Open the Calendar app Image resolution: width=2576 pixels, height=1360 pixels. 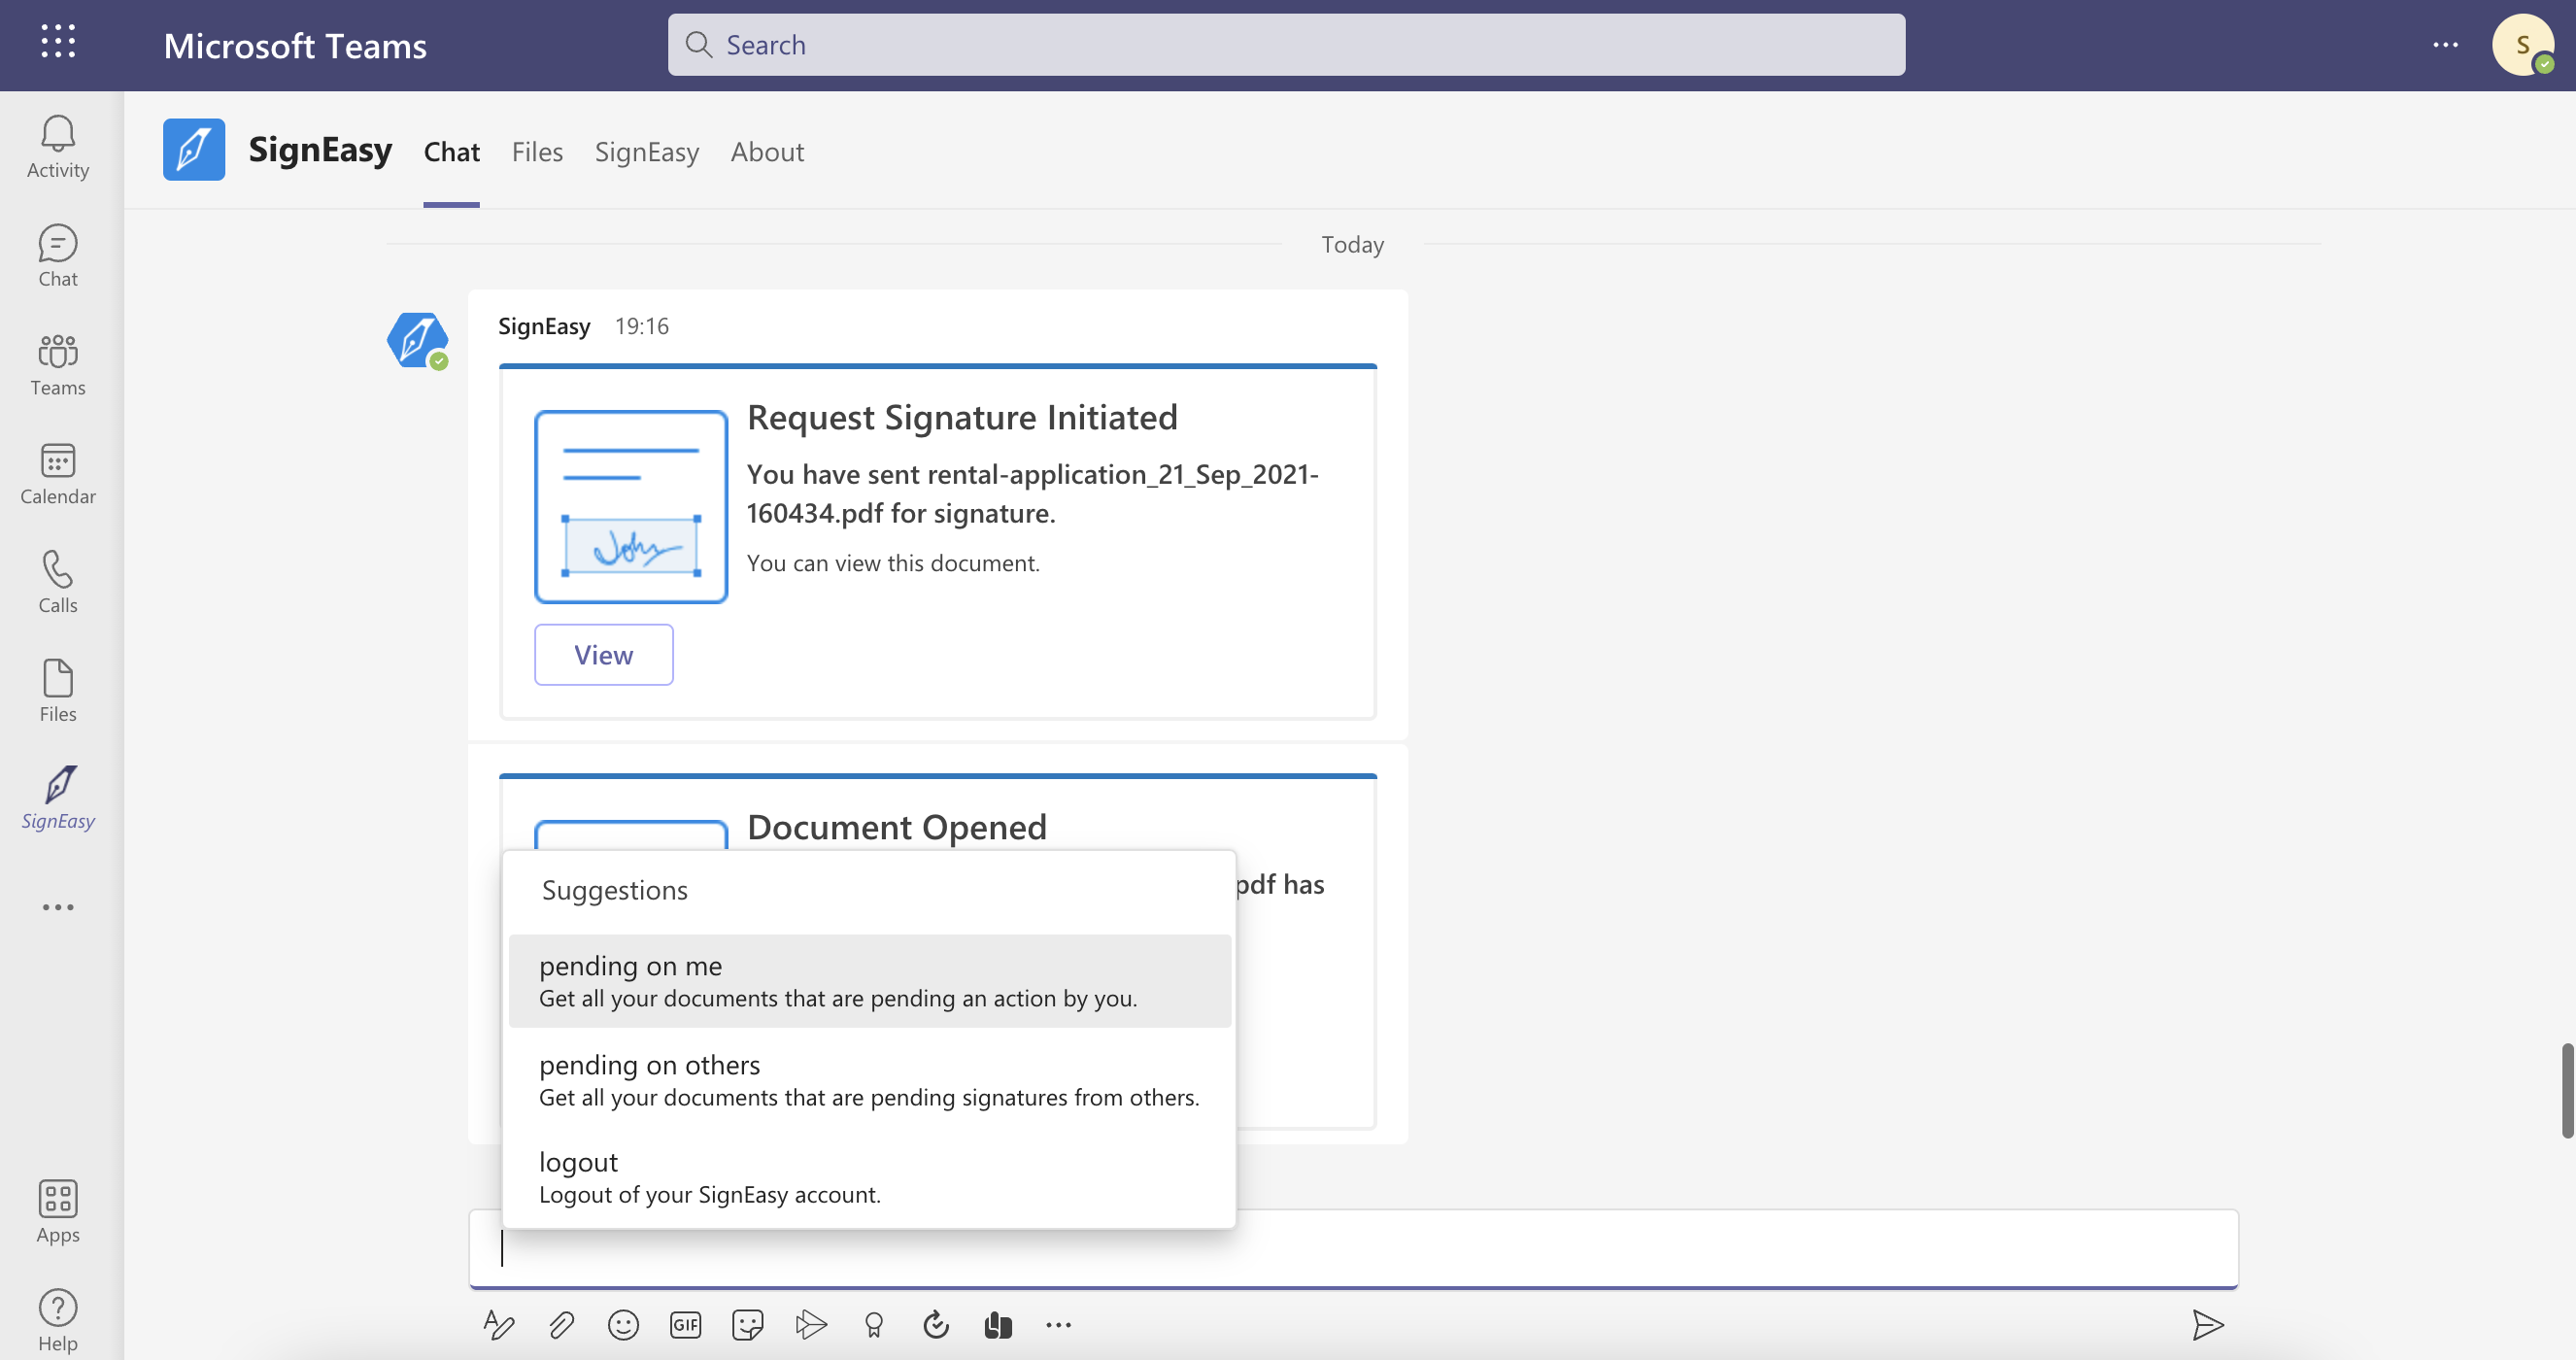coord(58,473)
